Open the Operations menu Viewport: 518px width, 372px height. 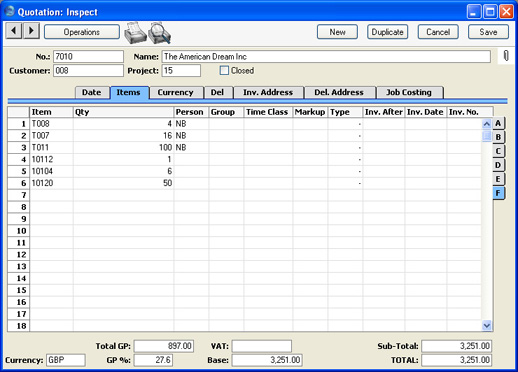point(82,32)
